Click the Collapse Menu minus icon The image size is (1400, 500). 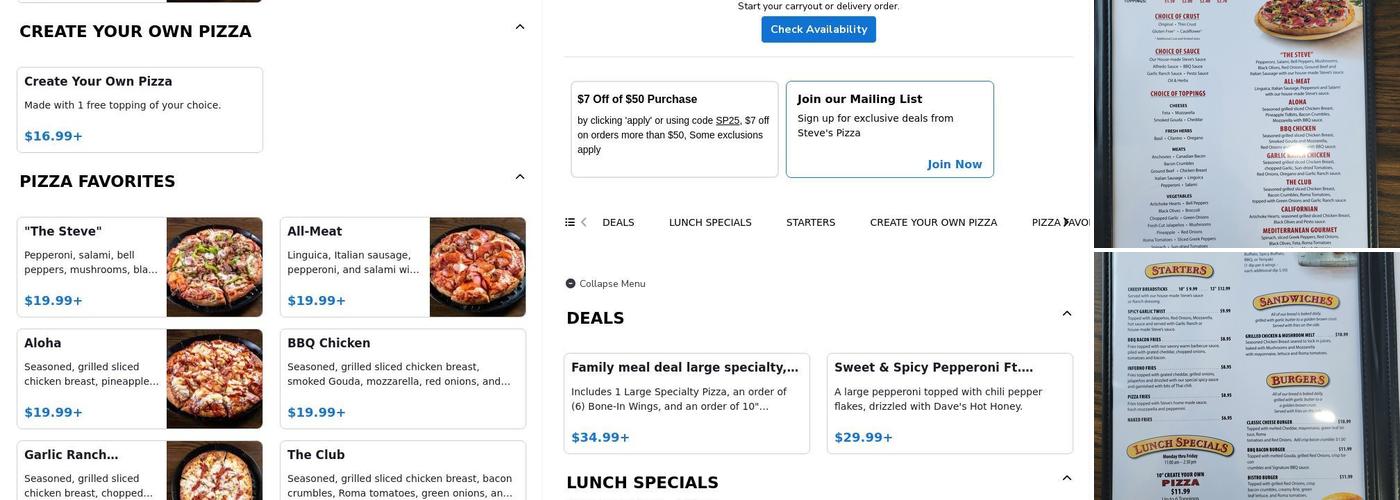pyautogui.click(x=570, y=284)
